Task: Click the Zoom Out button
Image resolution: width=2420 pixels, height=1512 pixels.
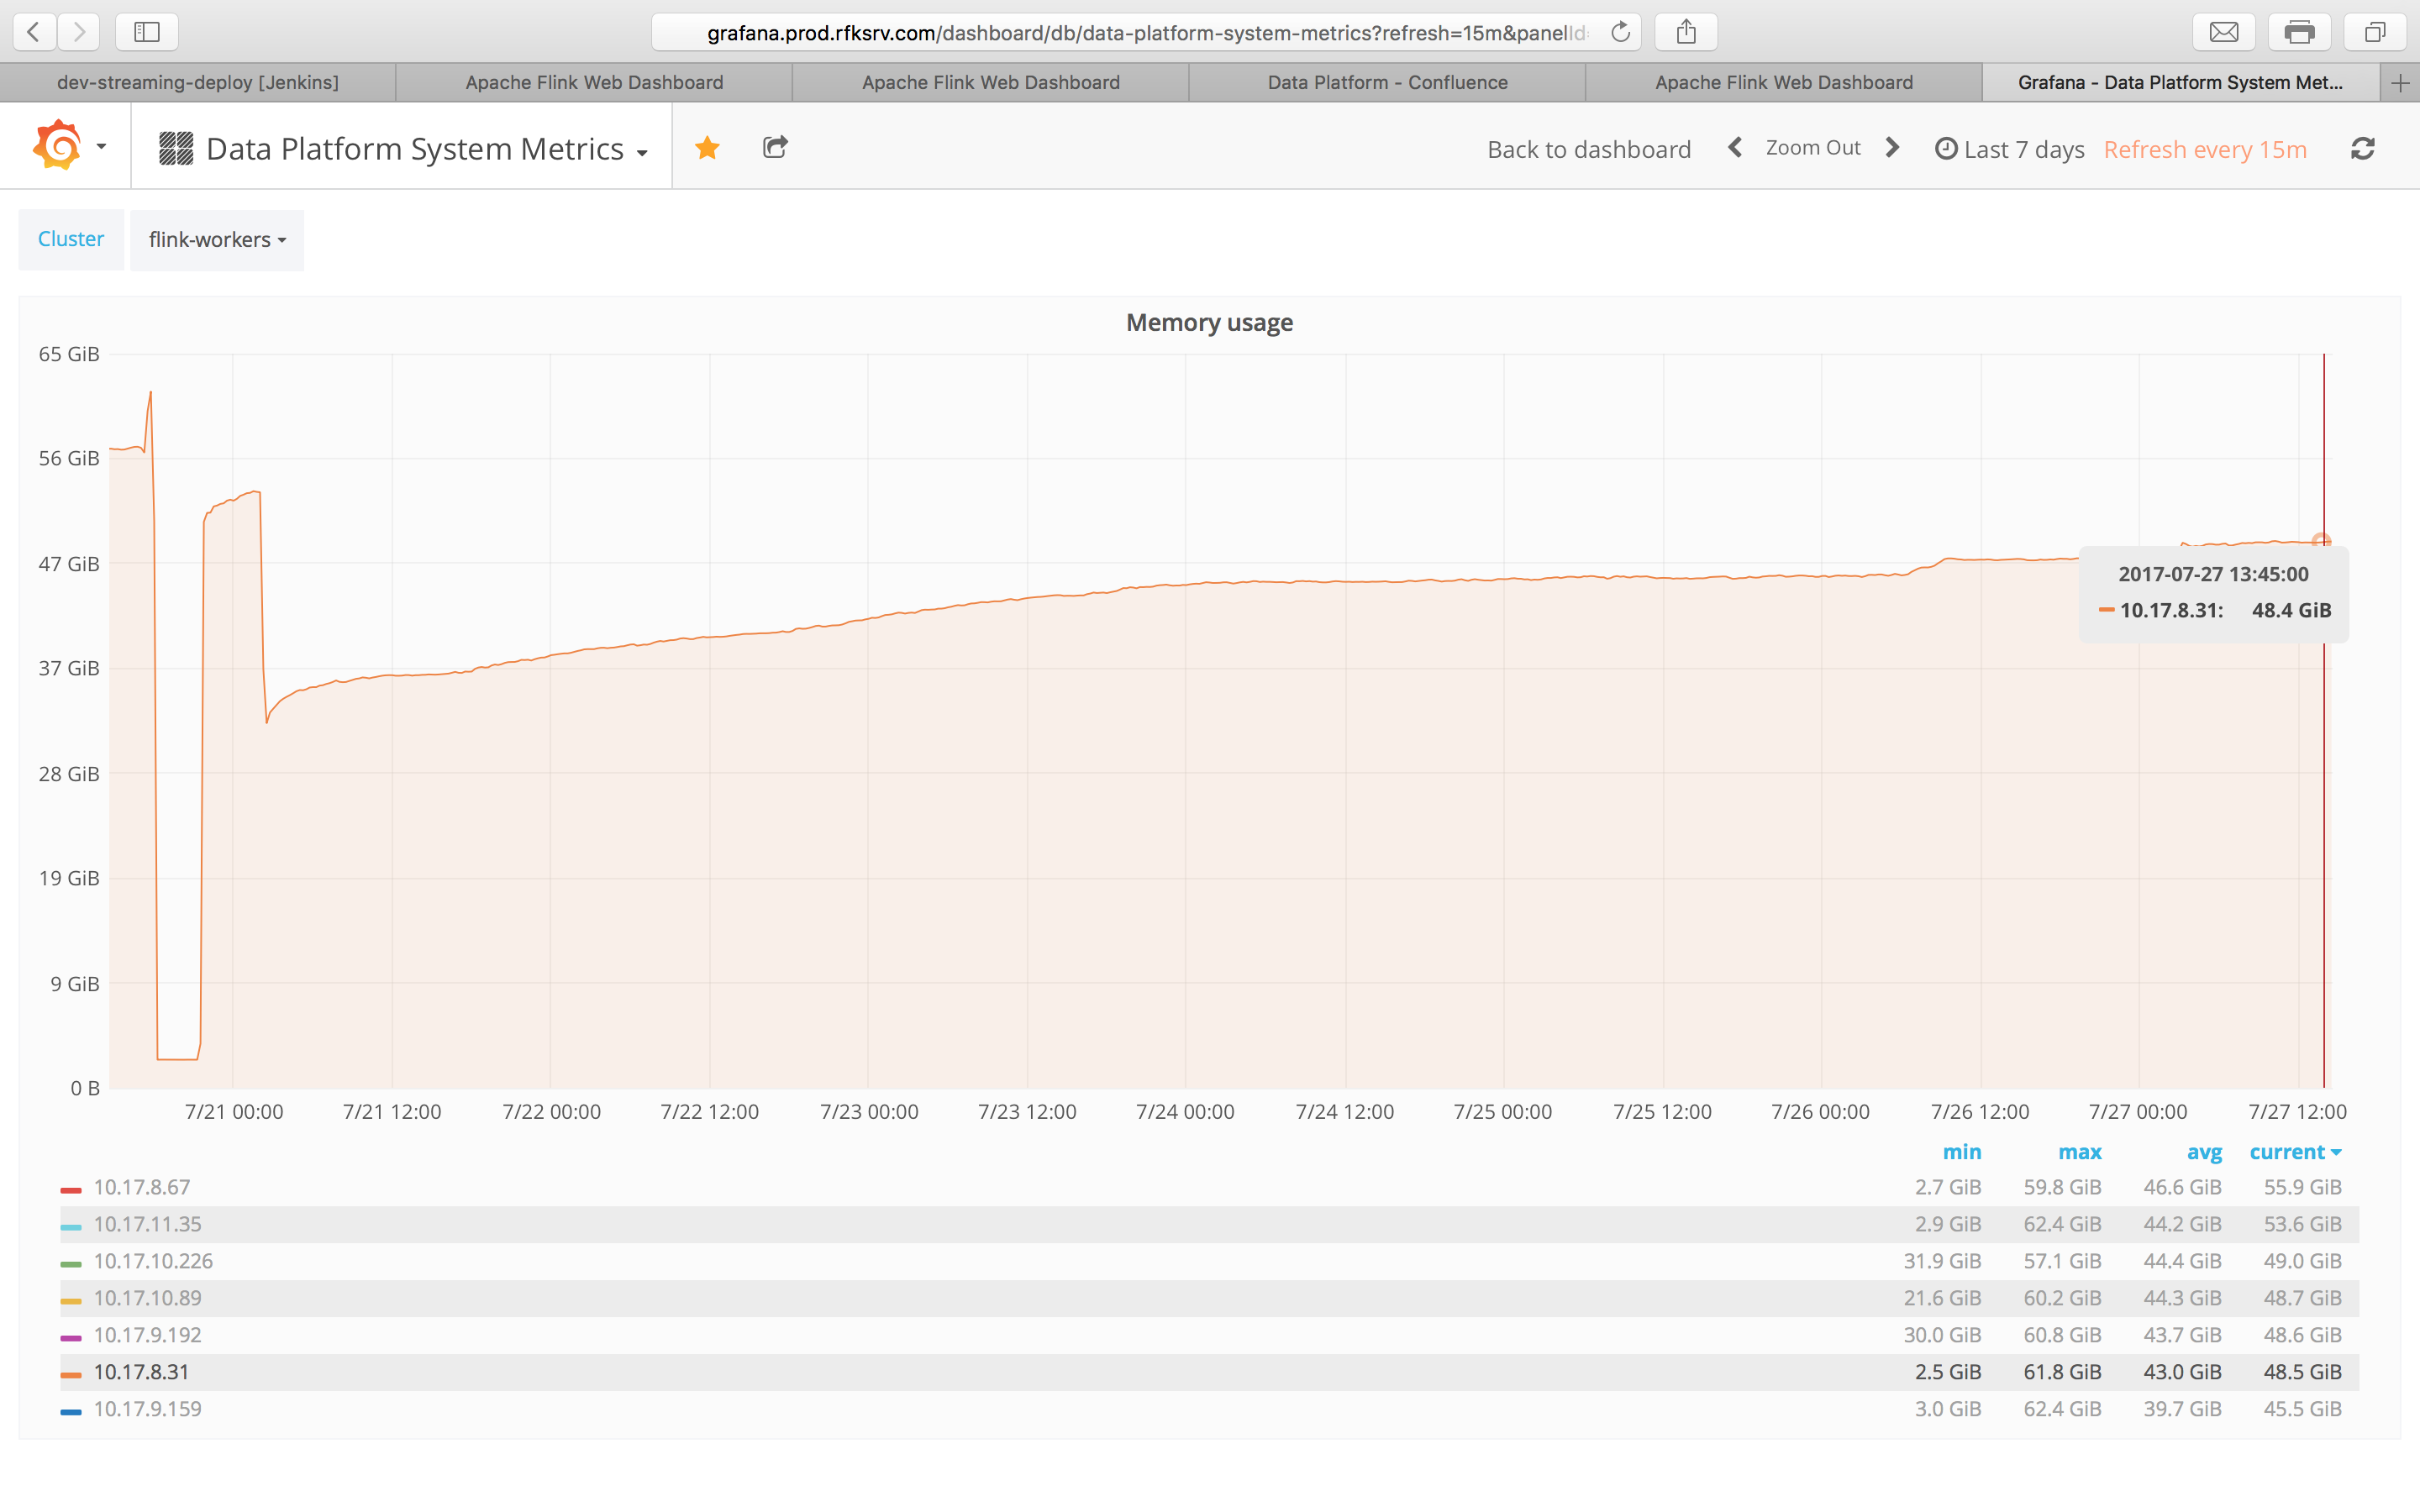Action: 1812,148
